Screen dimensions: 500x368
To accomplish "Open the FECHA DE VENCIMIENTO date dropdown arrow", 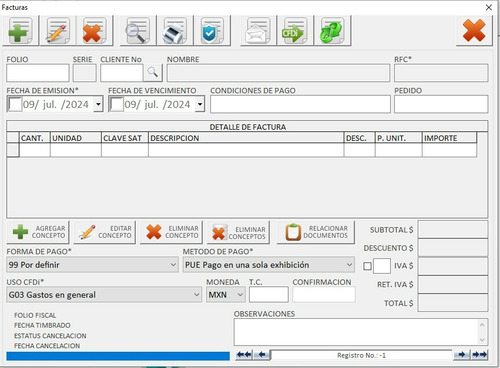I will [x=200, y=104].
